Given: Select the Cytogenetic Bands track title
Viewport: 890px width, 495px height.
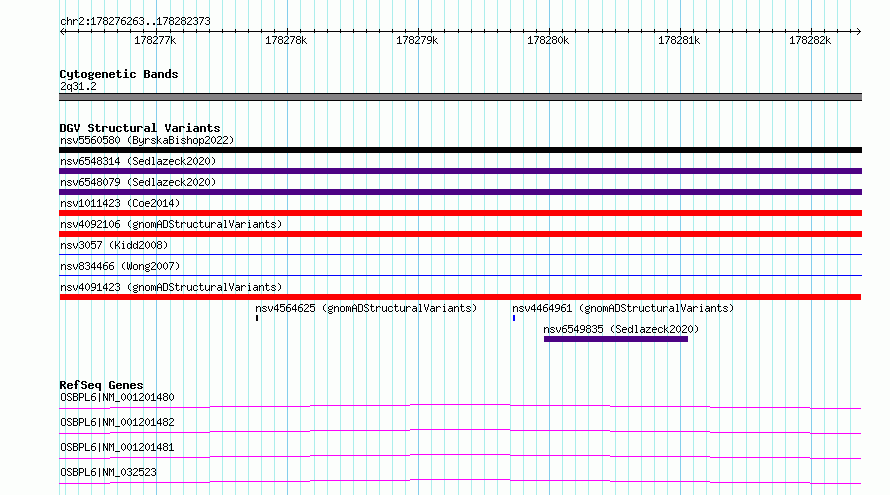Looking at the screenshot, I should 119,74.
